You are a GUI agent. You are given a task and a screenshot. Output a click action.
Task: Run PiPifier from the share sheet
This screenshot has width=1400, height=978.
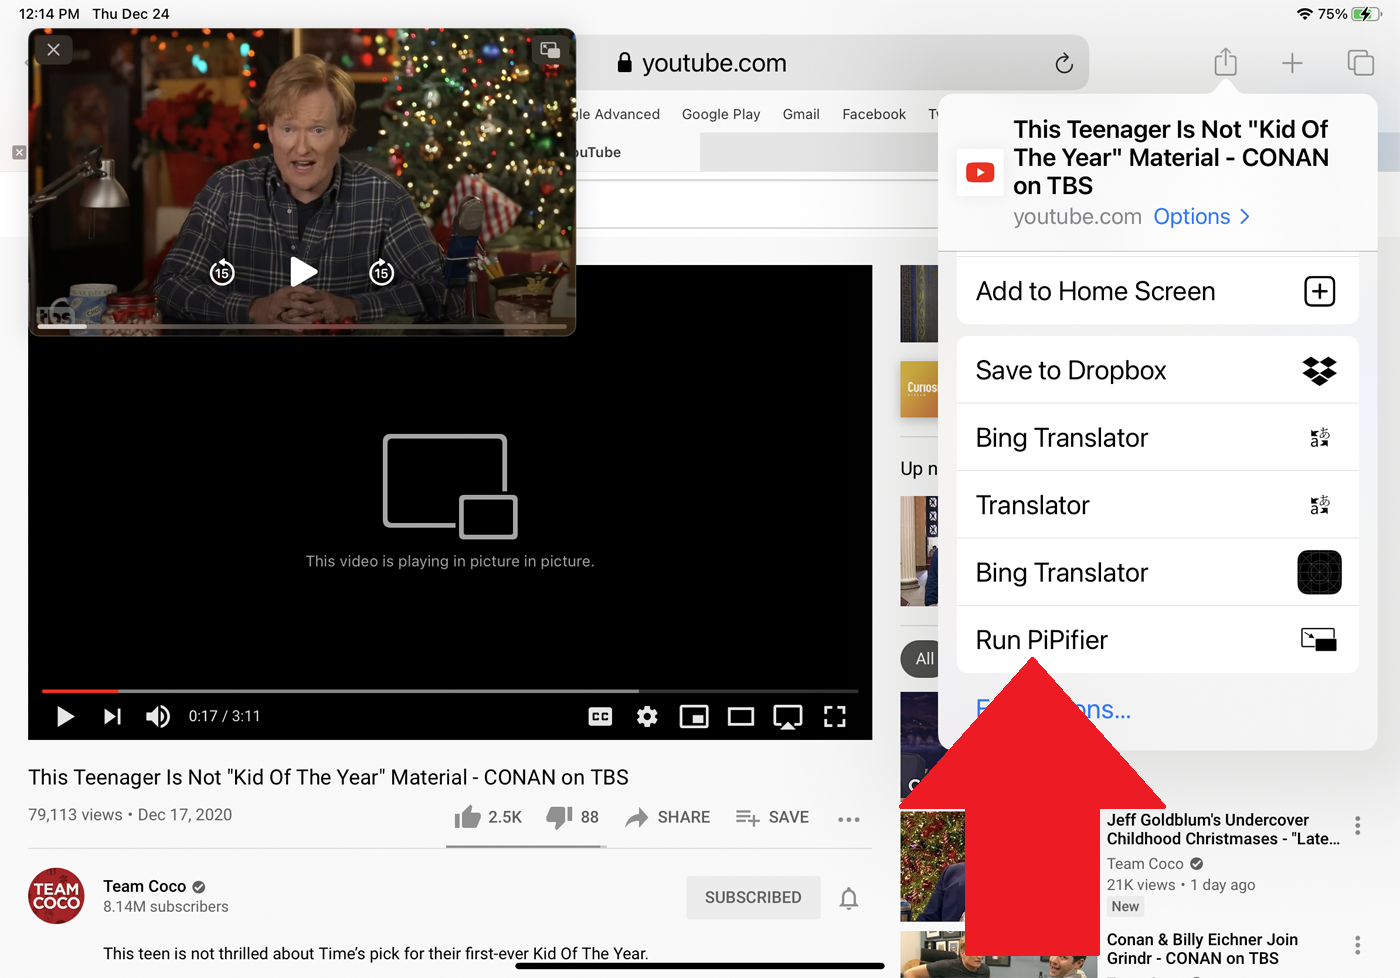point(1157,640)
